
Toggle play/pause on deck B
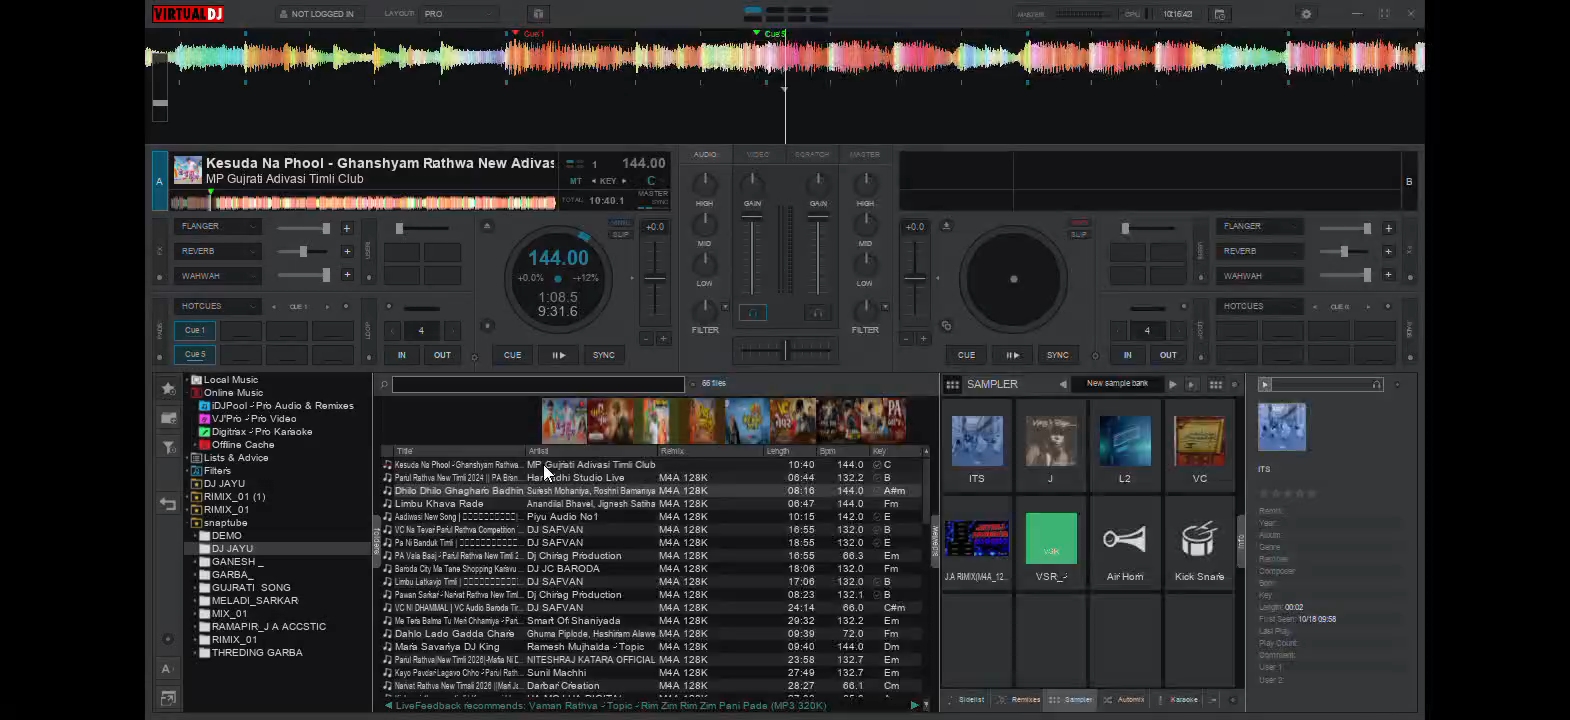[x=1012, y=355]
